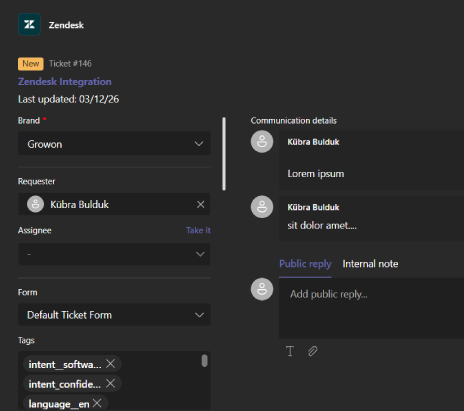Click the Tags label

[26, 340]
